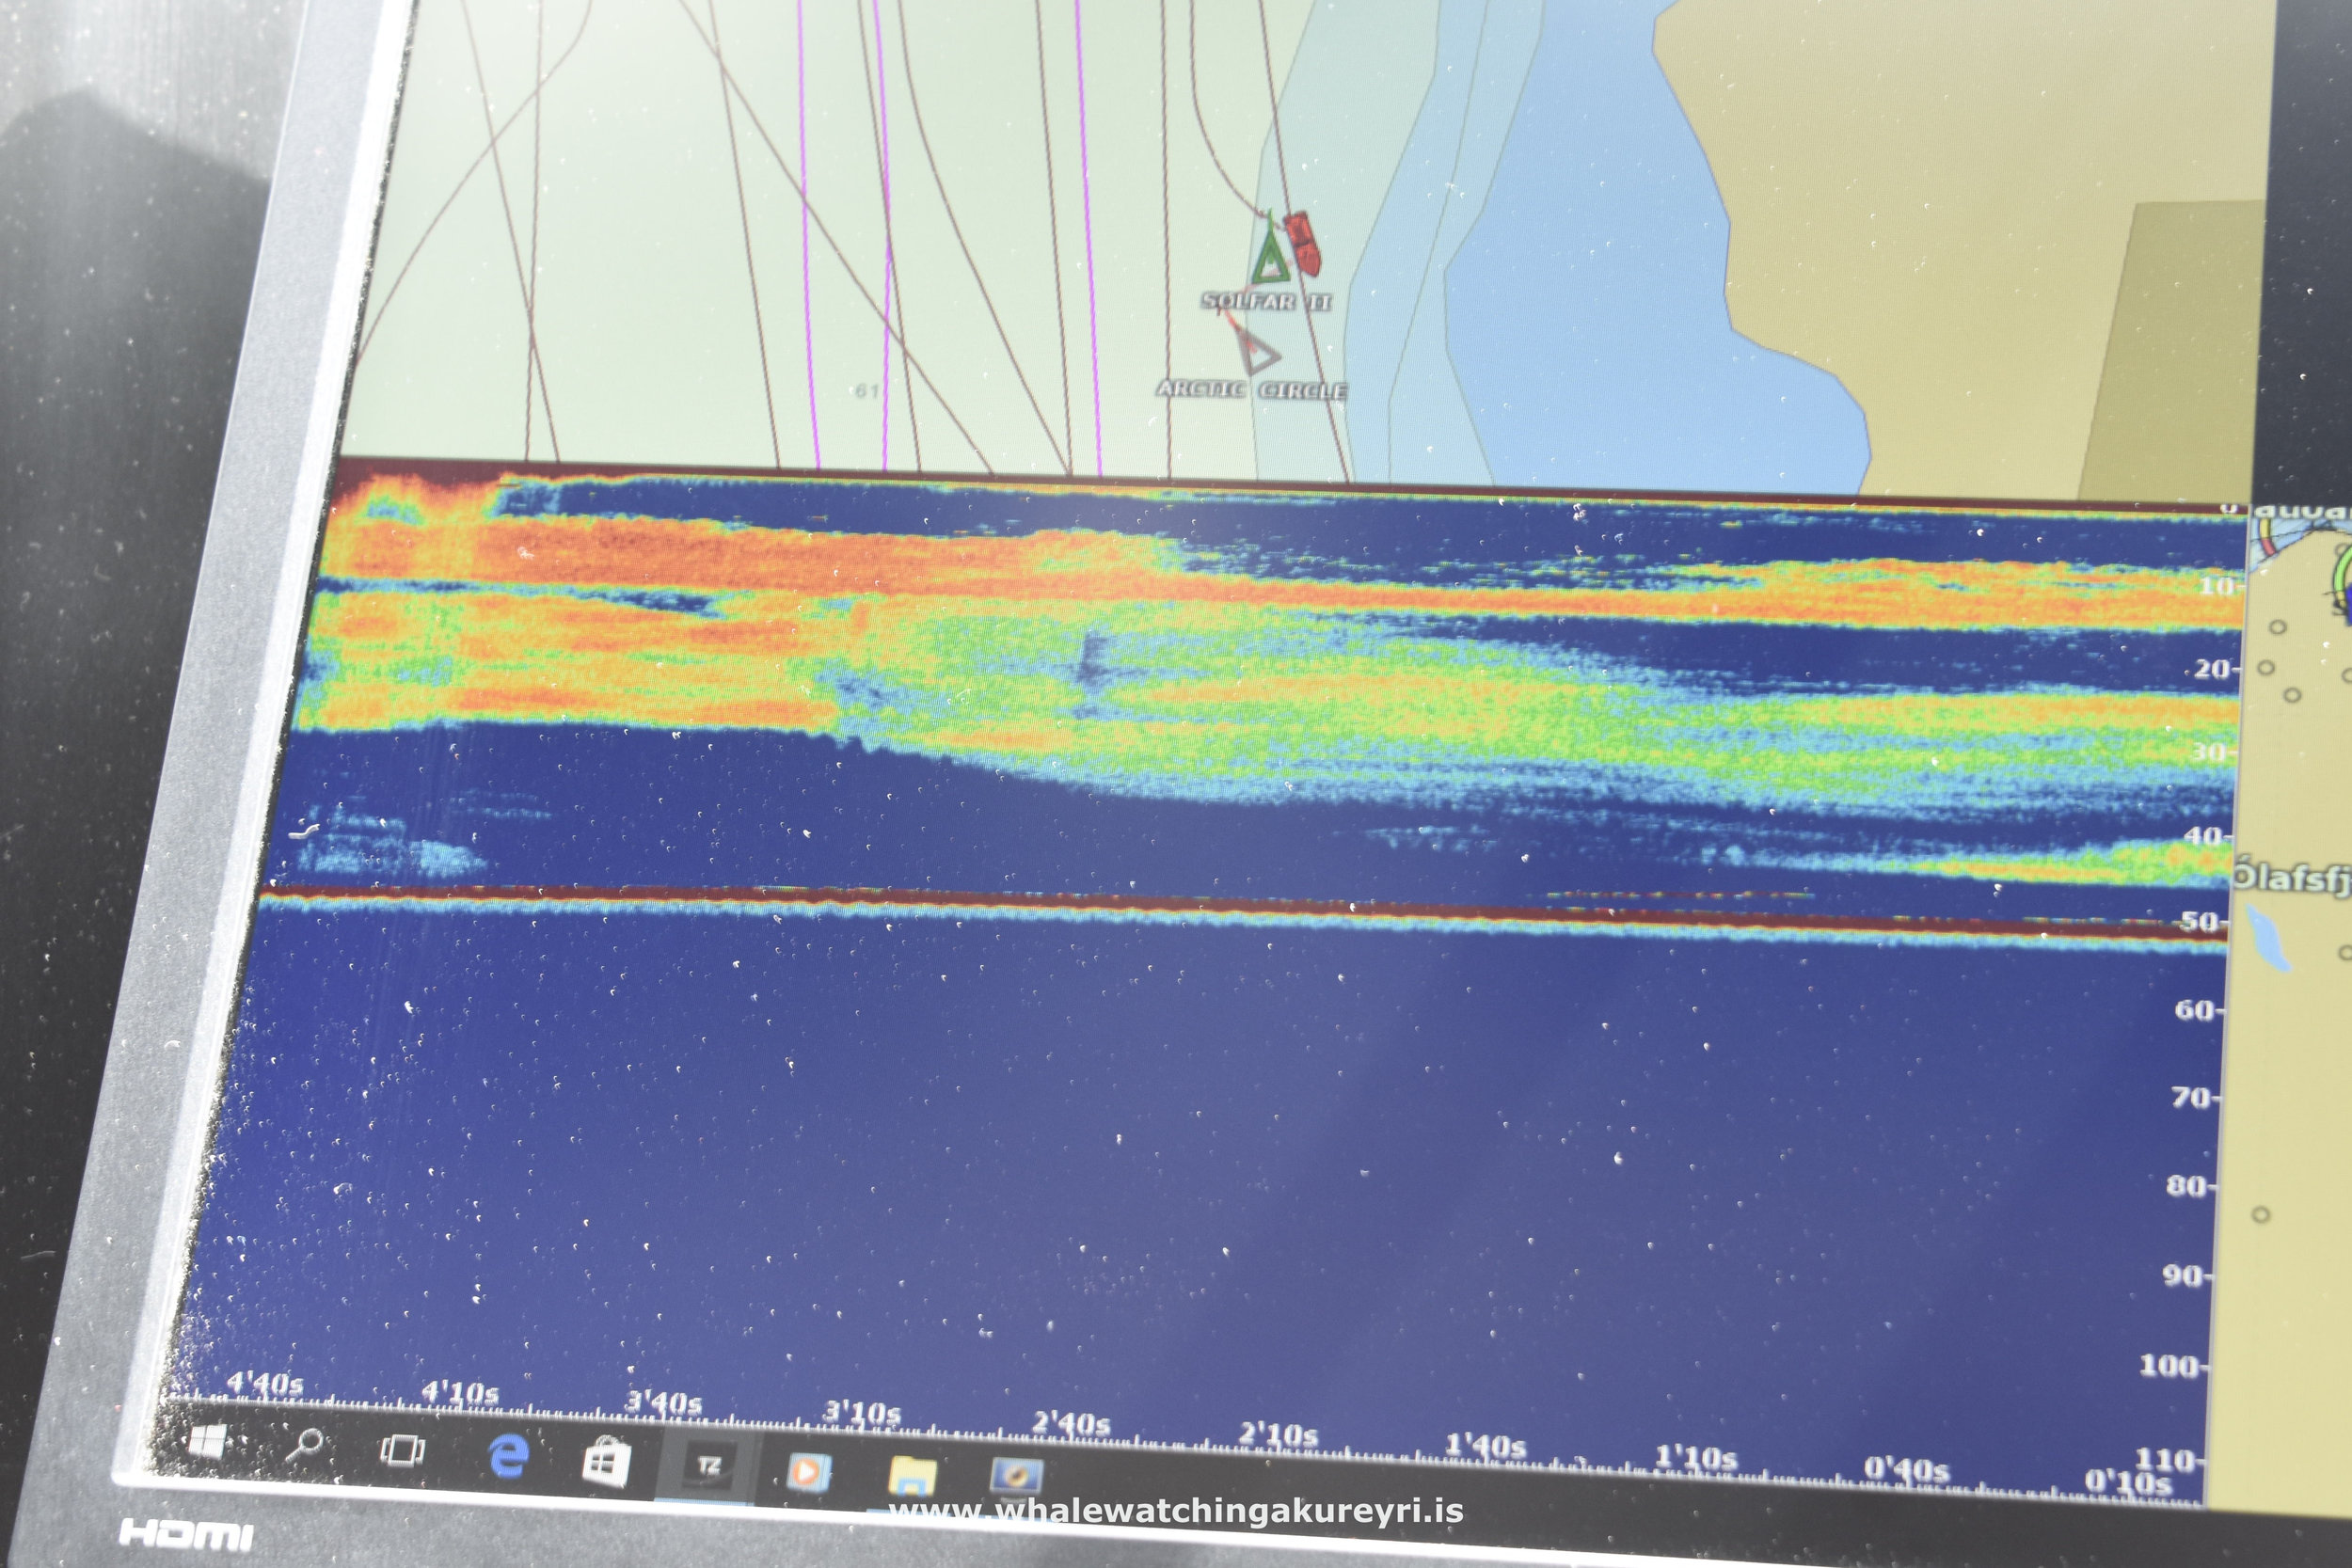
Task: Click the taskbar search magnifier icon
Action: coord(307,1445)
